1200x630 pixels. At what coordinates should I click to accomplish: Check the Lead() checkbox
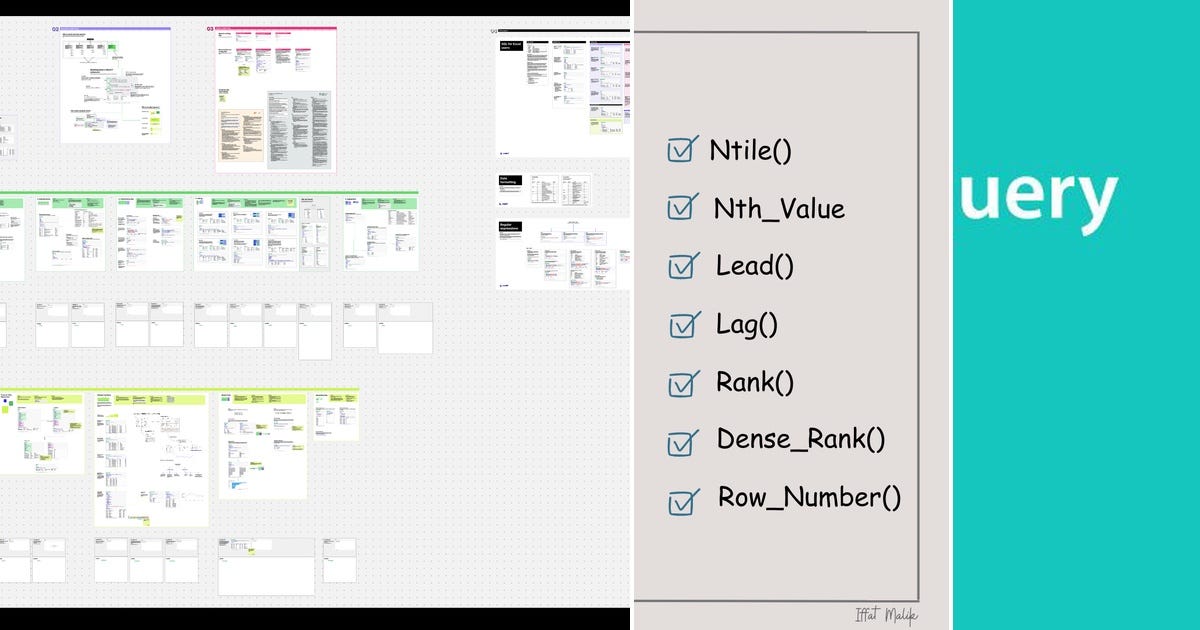684,266
